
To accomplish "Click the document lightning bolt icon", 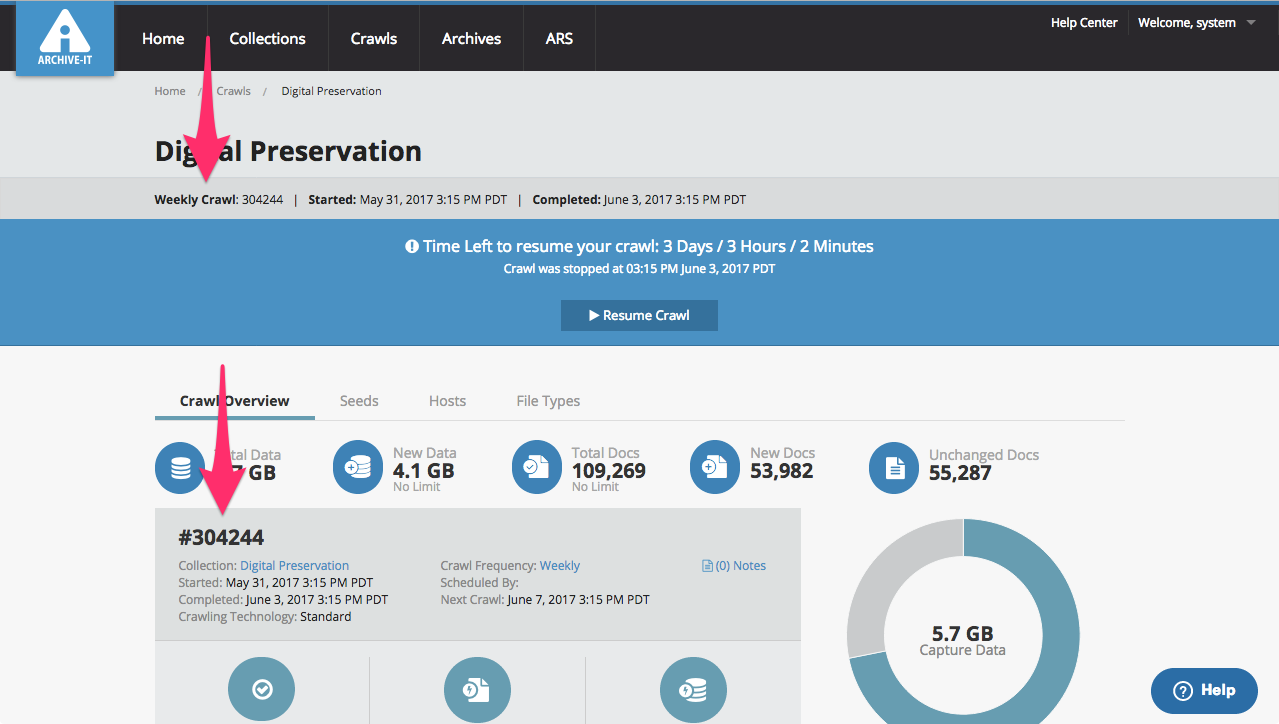I will 477,689.
